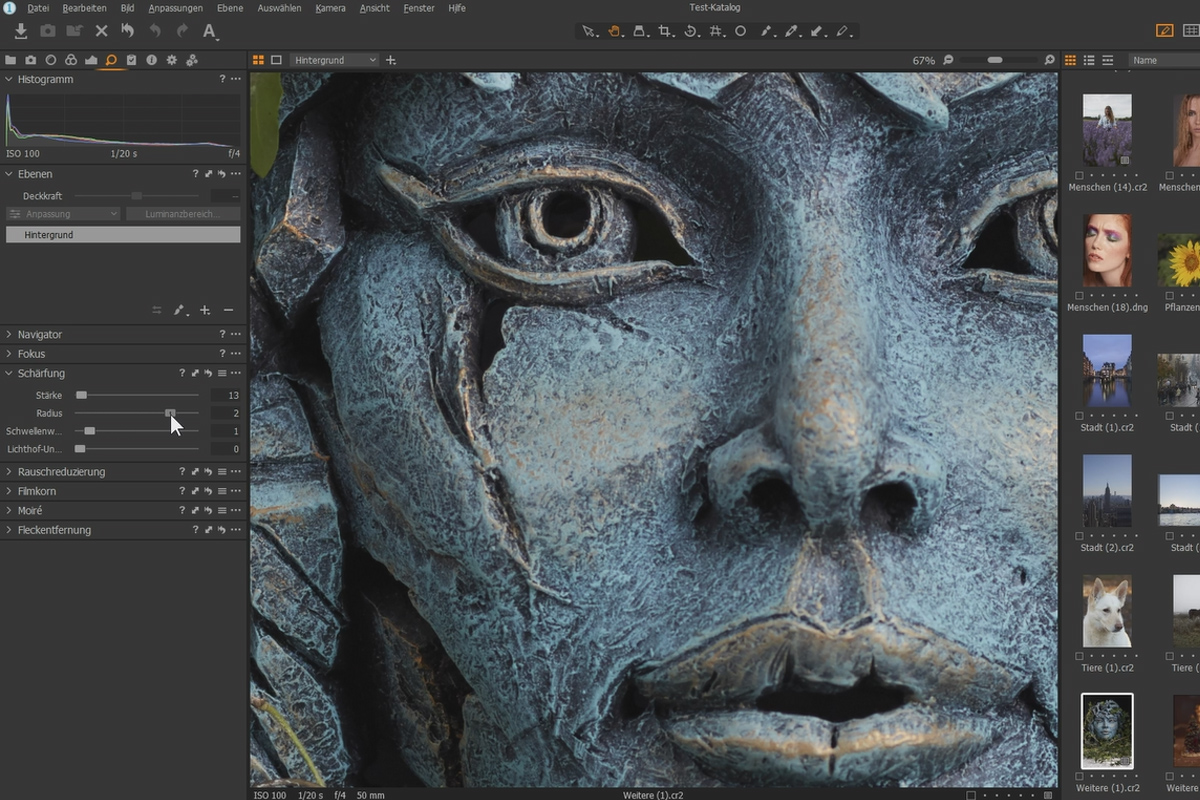Select the pointer Select cursor tool
The width and height of the screenshot is (1200, 800).
coord(590,31)
